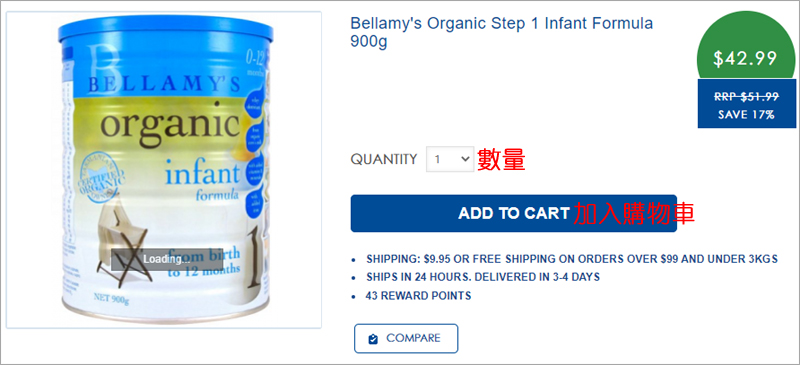This screenshot has width=800, height=365.
Task: Click the 43 Reward Points line
Action: [418, 296]
